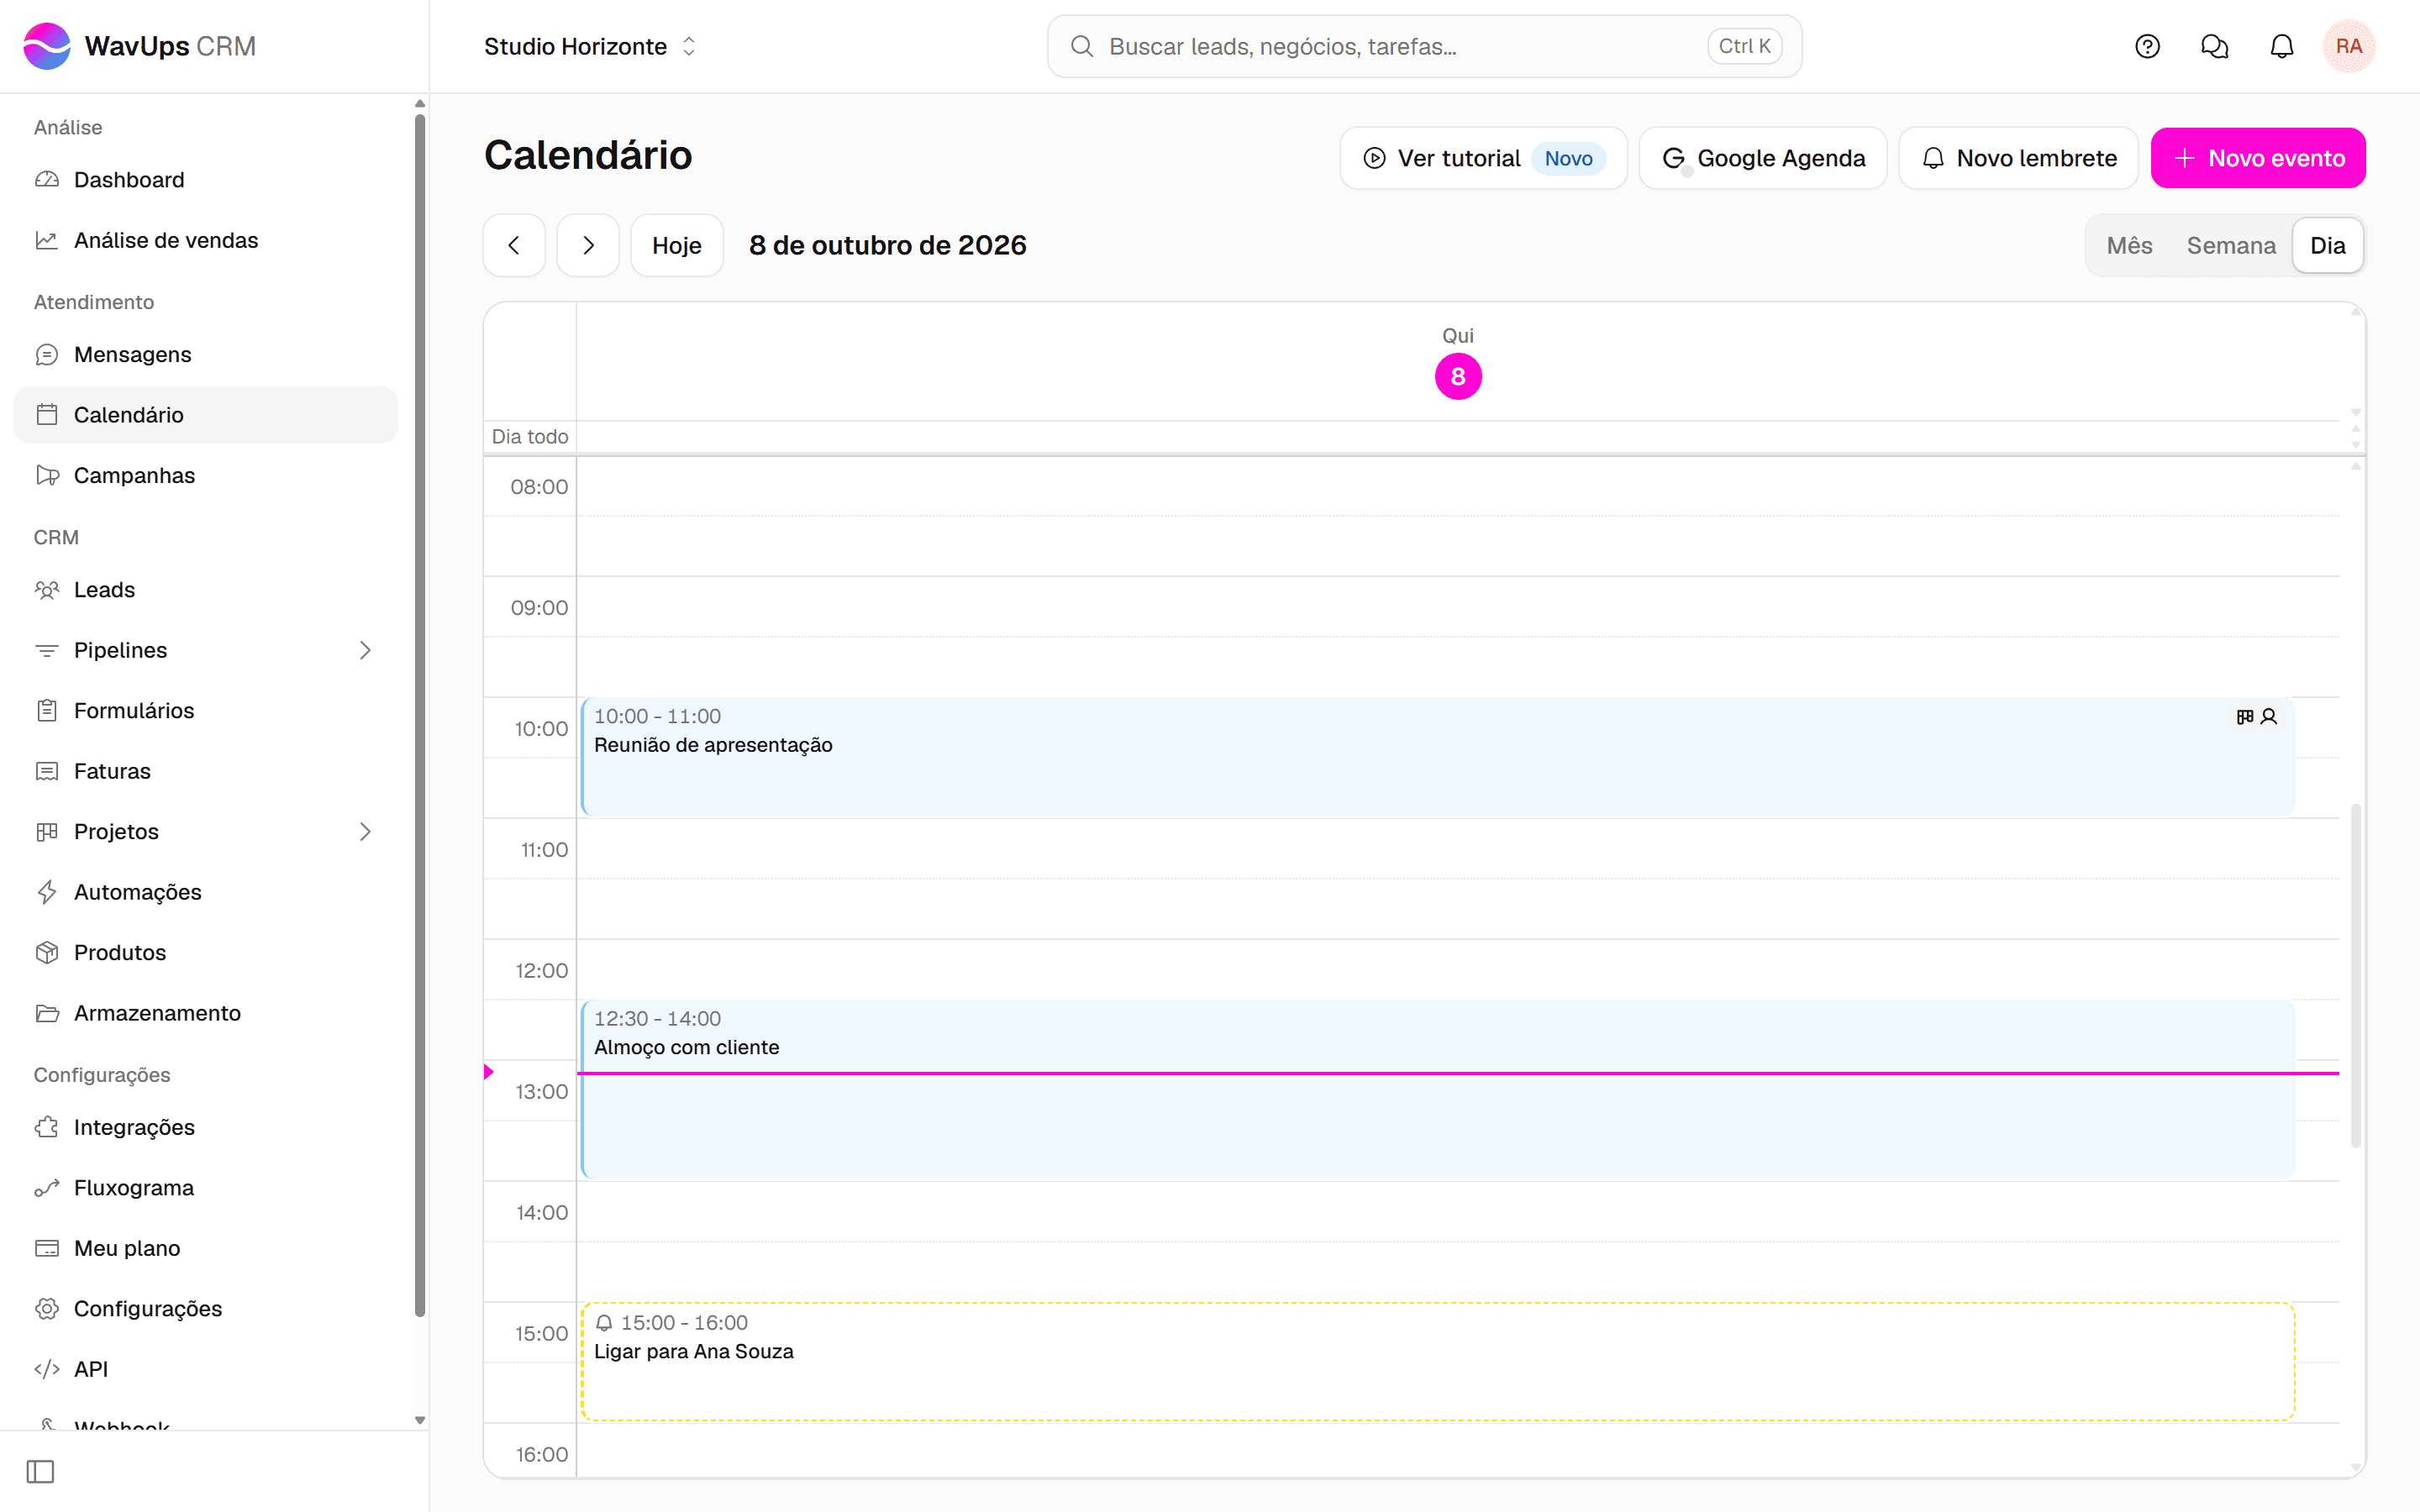Switch to Mês view

[x=2129, y=245]
